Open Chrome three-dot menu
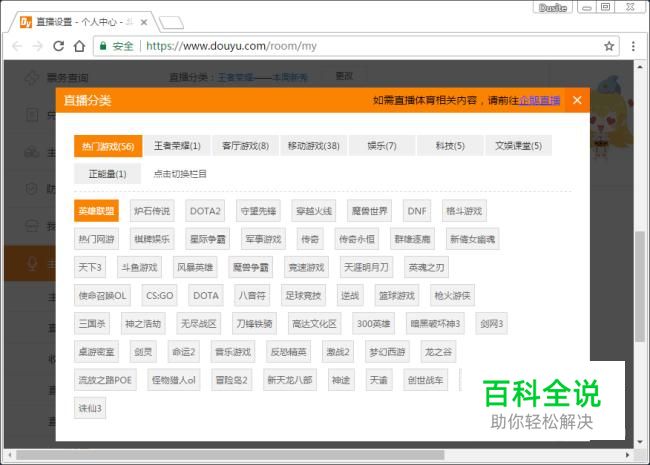650x465 pixels. coord(633,46)
